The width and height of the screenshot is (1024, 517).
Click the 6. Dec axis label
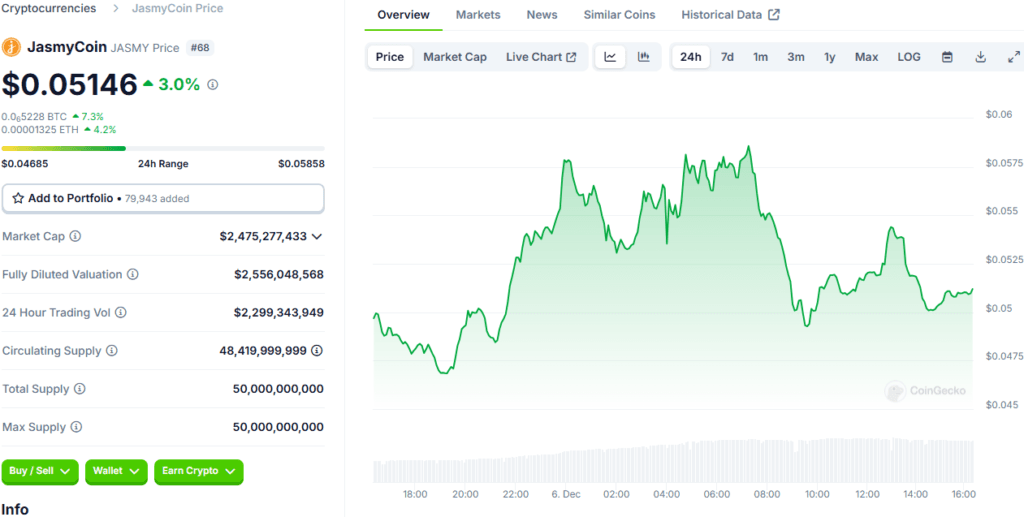[x=566, y=494]
